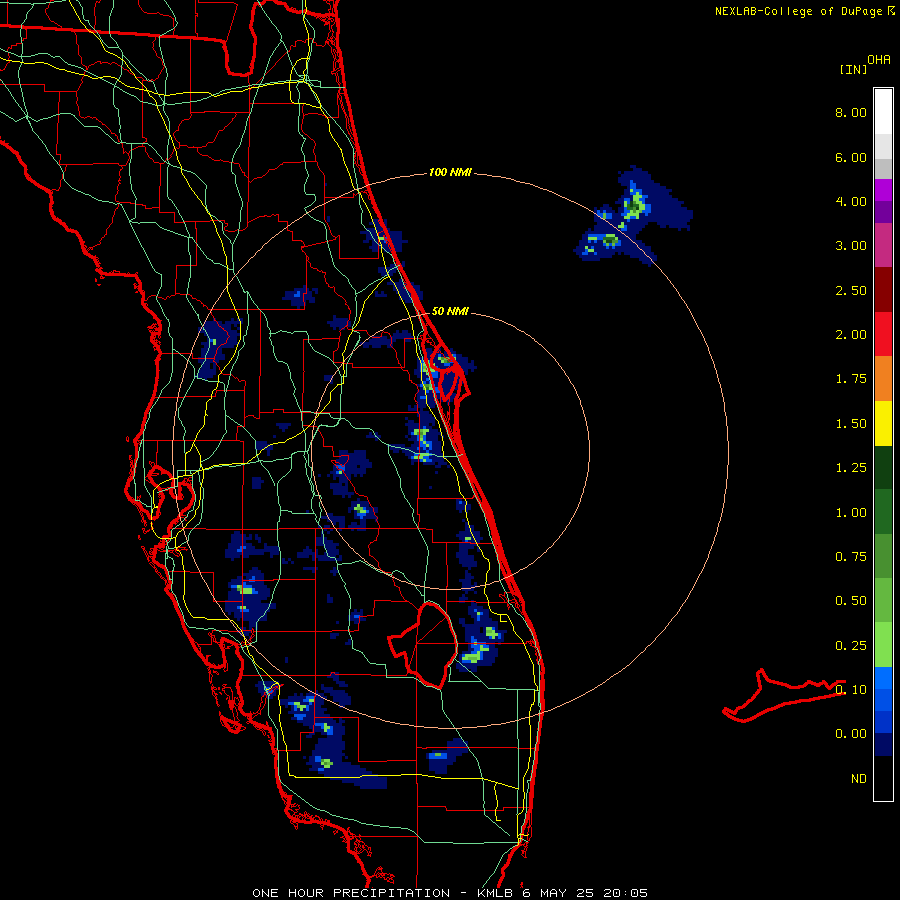Pick the bright red legend swatch
Image resolution: width=900 pixels, height=900 pixels.
(x=883, y=334)
